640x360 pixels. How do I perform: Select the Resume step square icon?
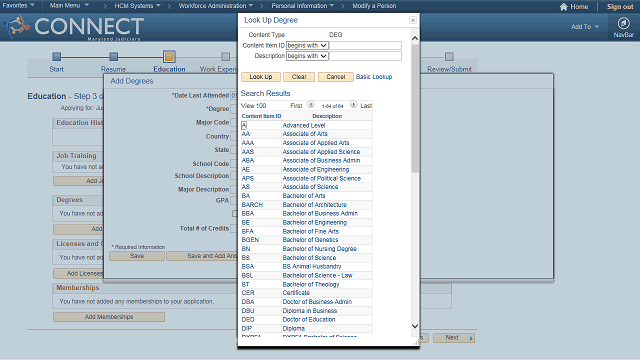pyautogui.click(x=114, y=56)
